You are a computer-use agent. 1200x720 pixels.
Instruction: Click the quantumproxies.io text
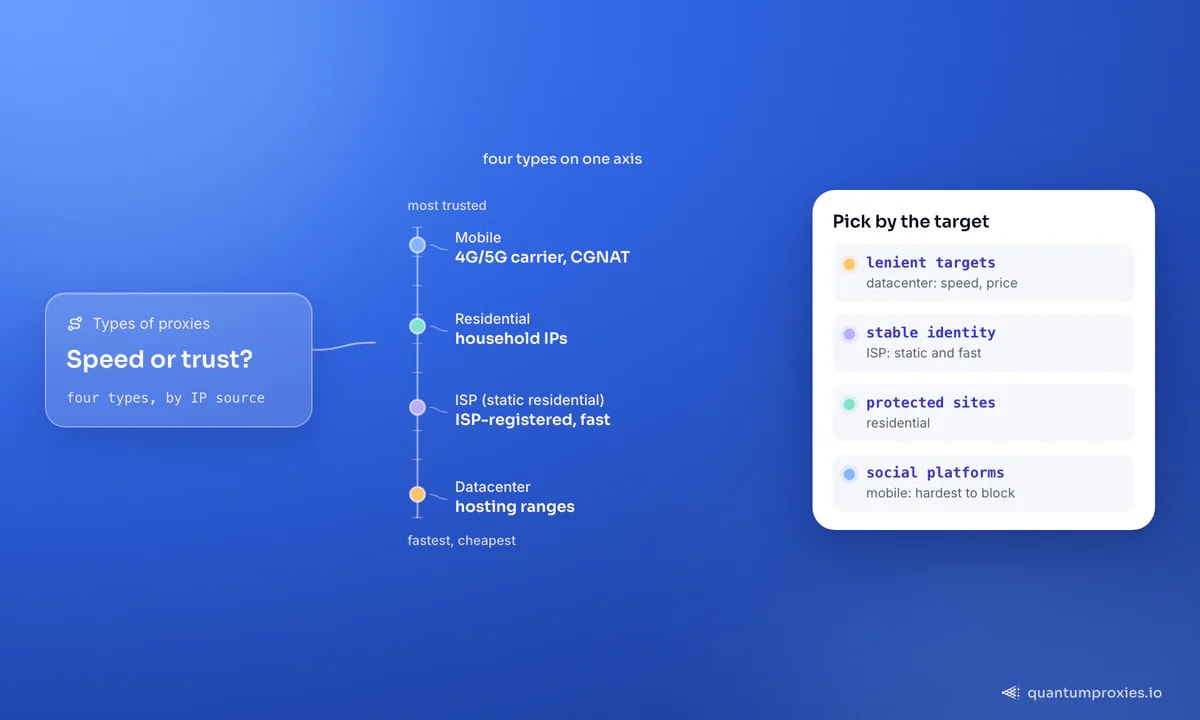(1095, 692)
